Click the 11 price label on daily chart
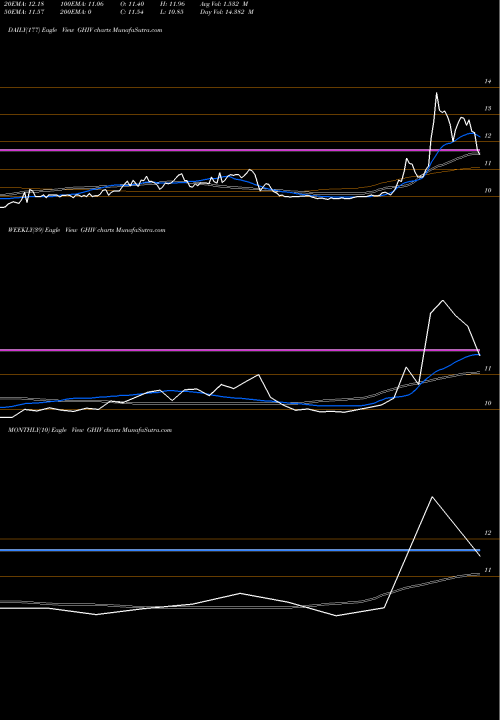The width and height of the screenshot is (500, 720). 488,163
